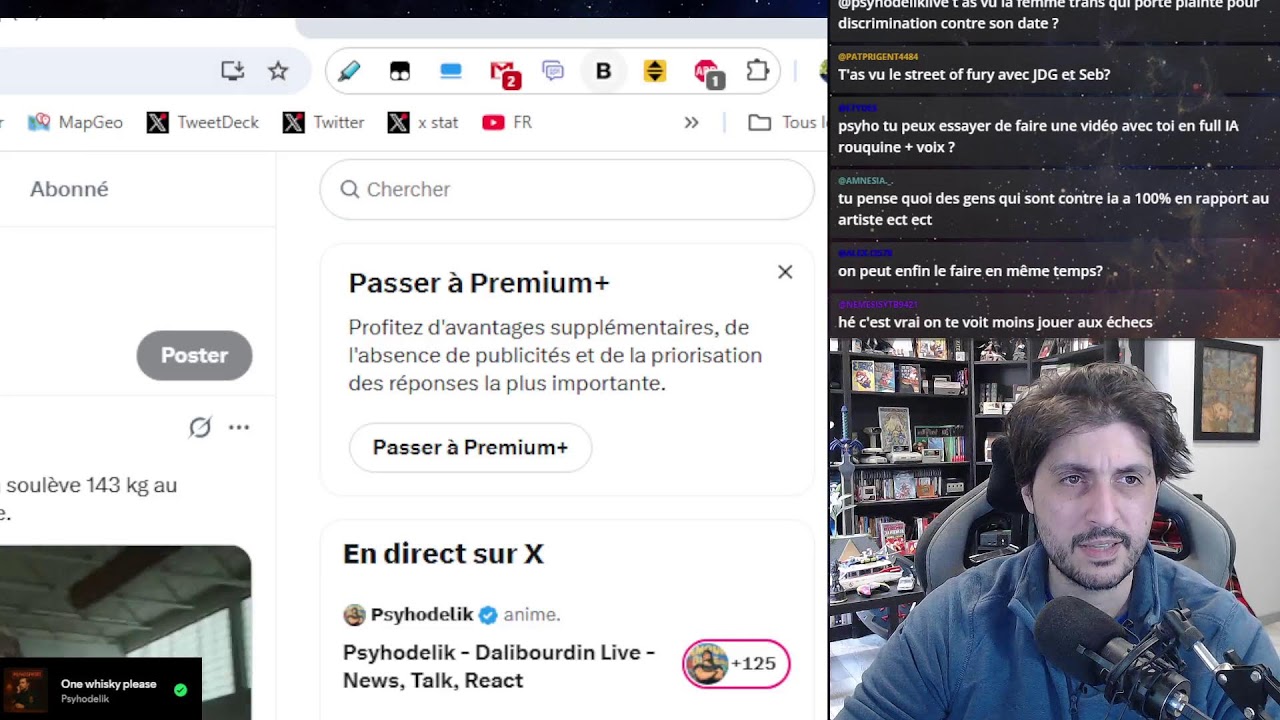1280x720 pixels.
Task: Click the @AMNESIA_ chat username
Action: tap(865, 181)
